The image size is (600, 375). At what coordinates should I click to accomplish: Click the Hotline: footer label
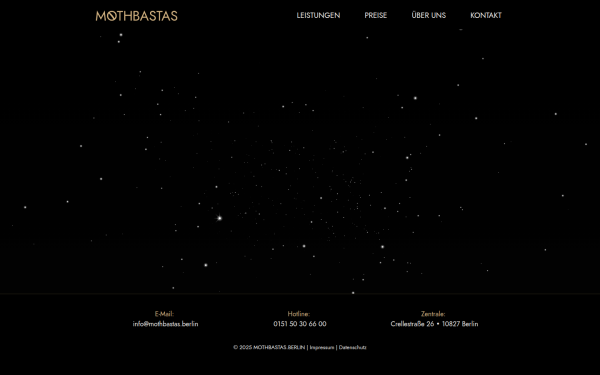[299, 314]
